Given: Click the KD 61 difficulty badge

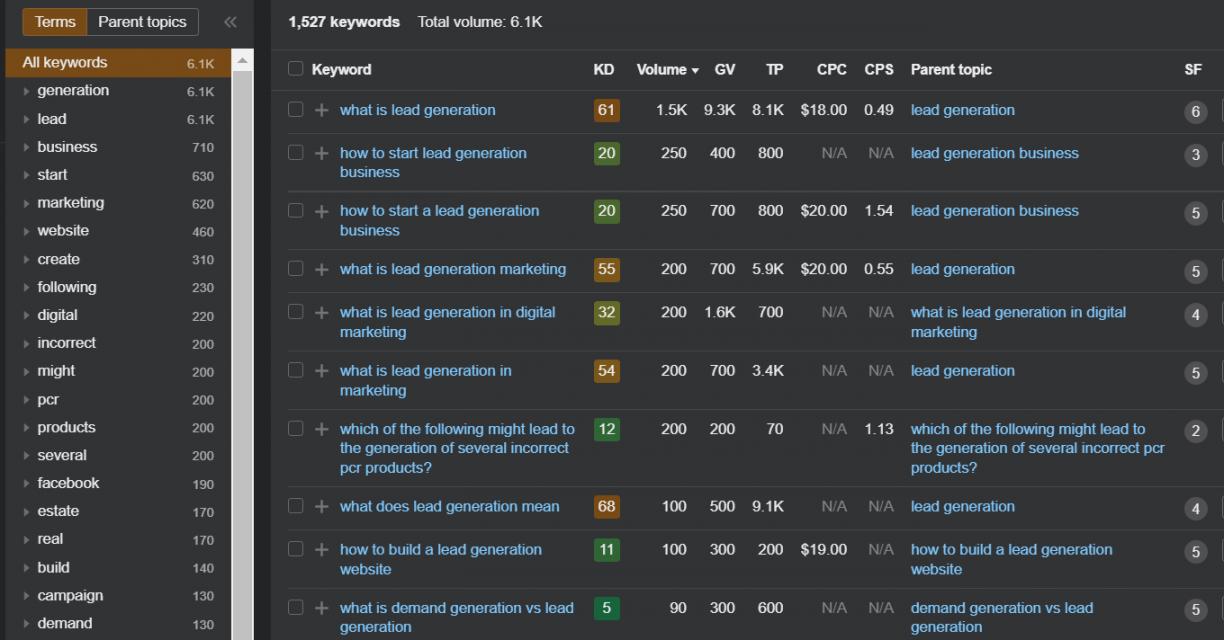Looking at the screenshot, I should pos(606,110).
